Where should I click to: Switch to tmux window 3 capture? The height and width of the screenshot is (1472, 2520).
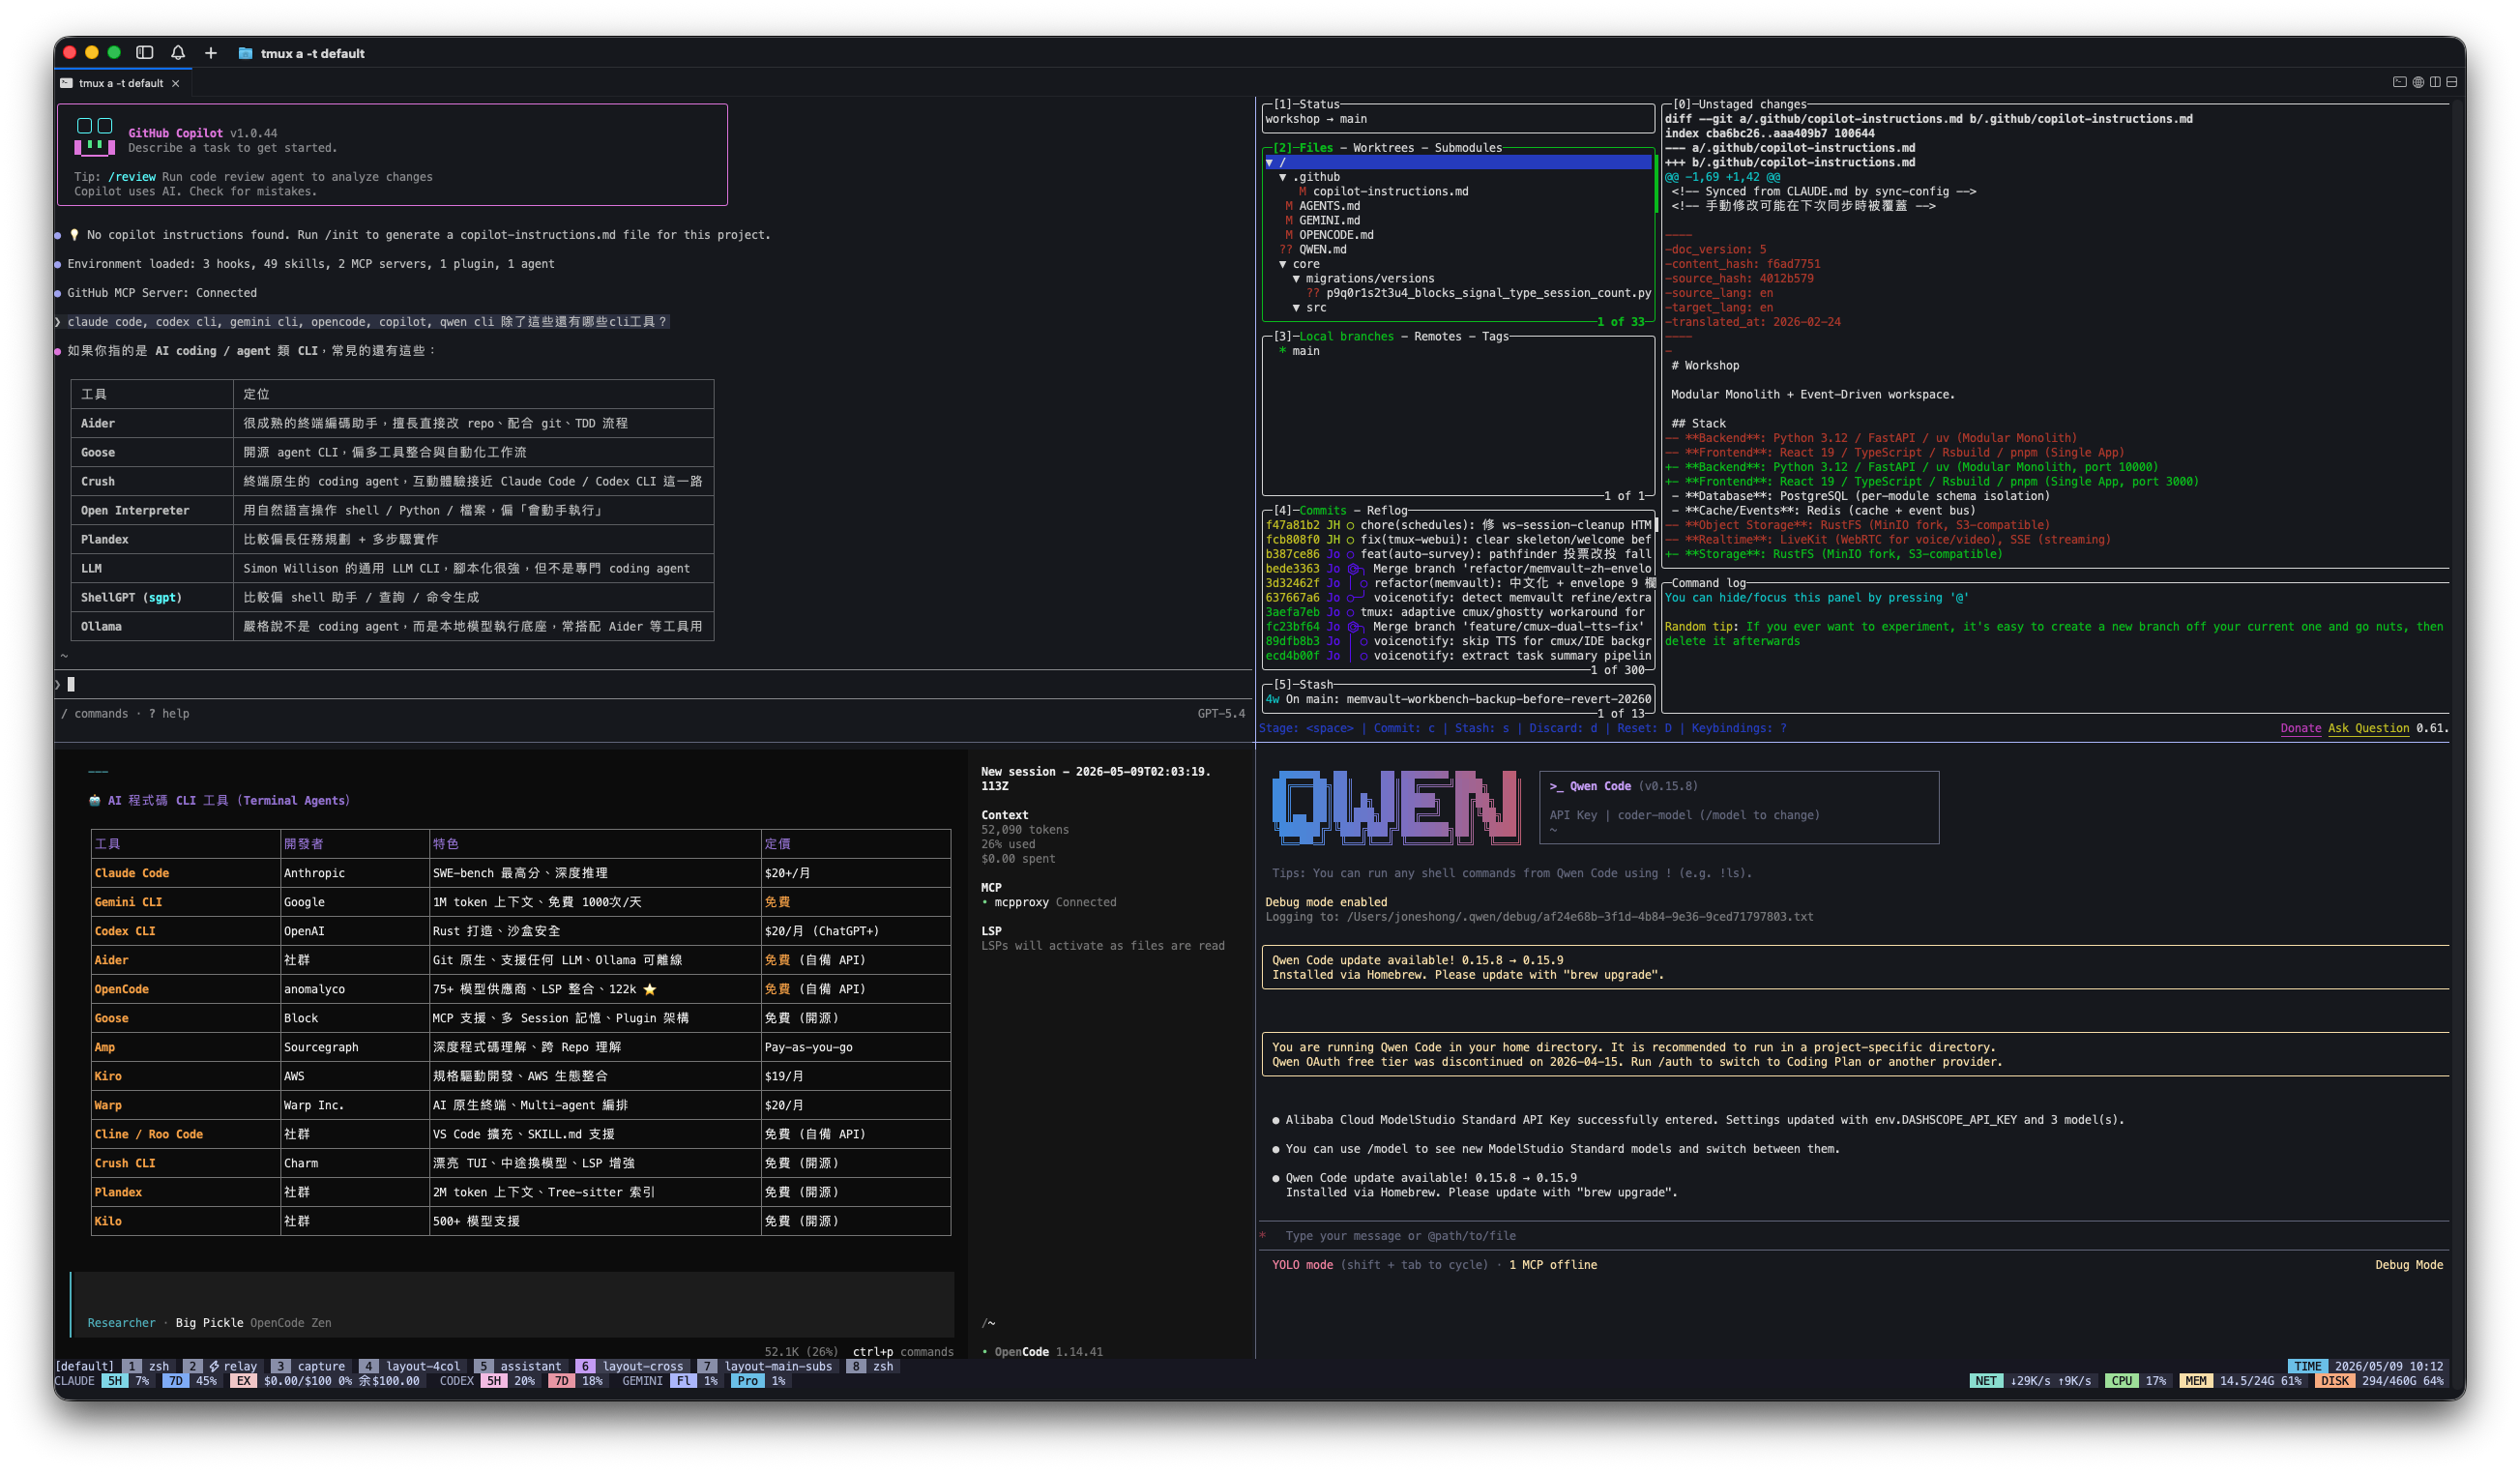pos(310,1366)
